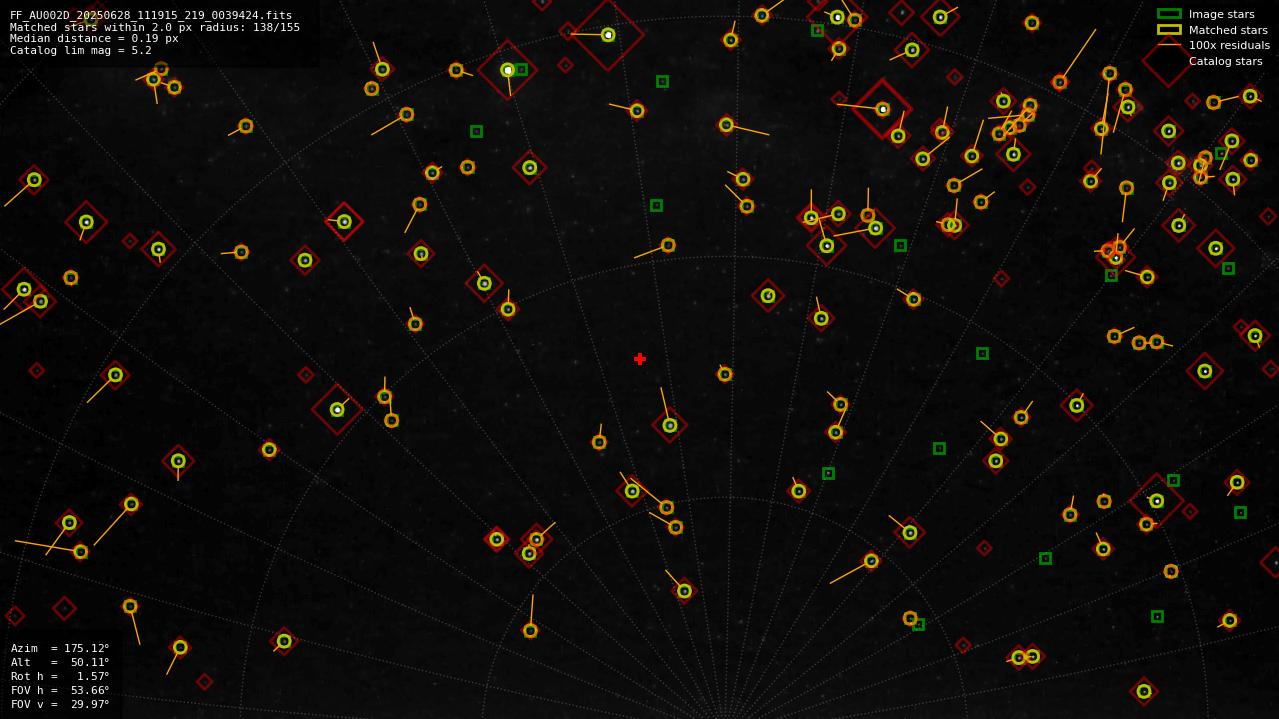Click the orange 100x residuals legend line
The image size is (1279, 719).
point(1169,45)
